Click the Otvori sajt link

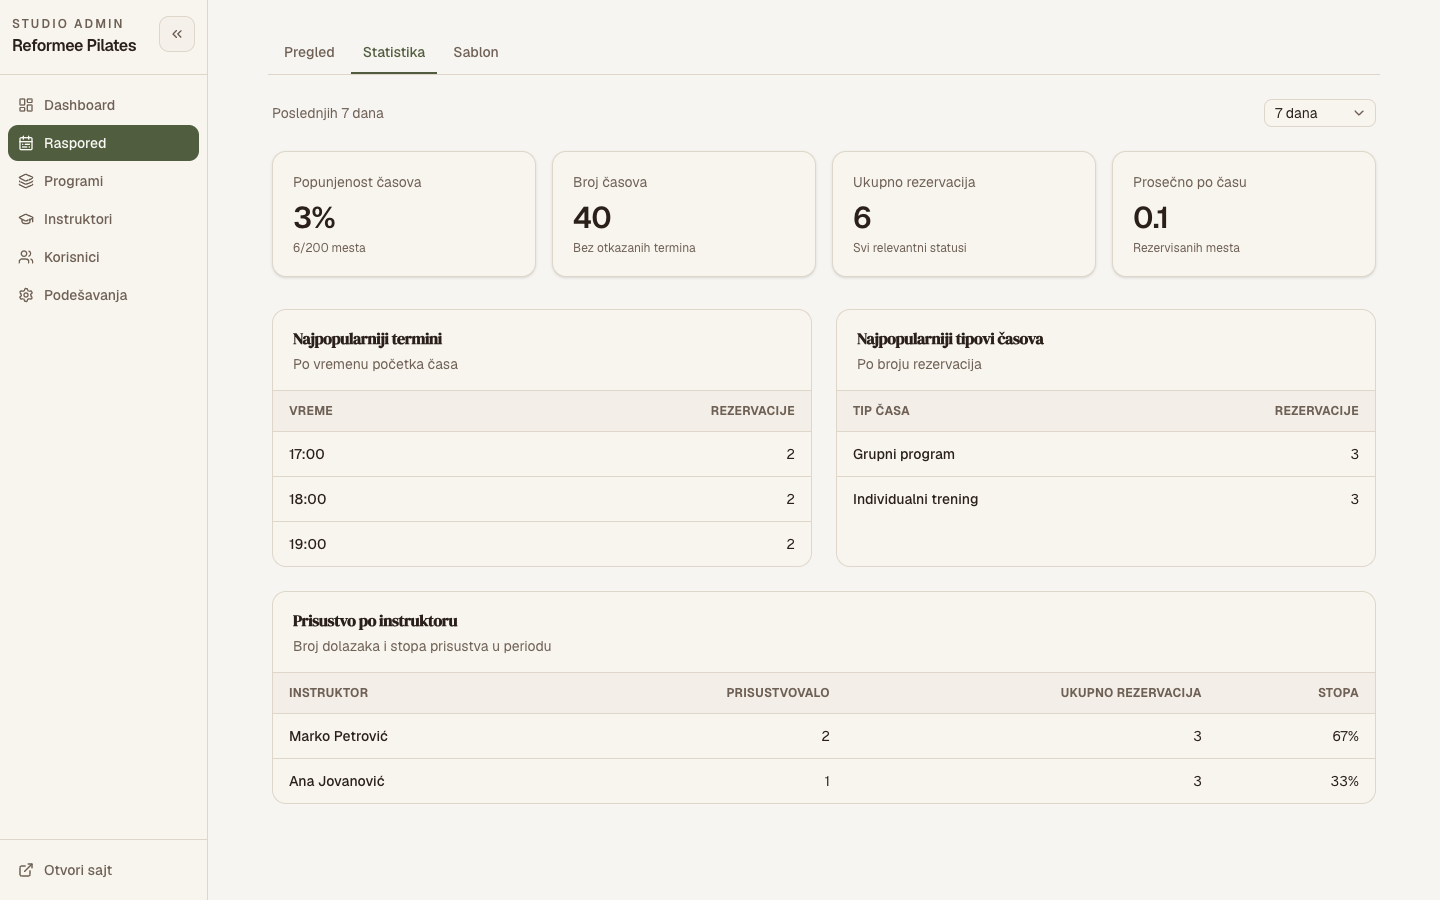point(103,870)
